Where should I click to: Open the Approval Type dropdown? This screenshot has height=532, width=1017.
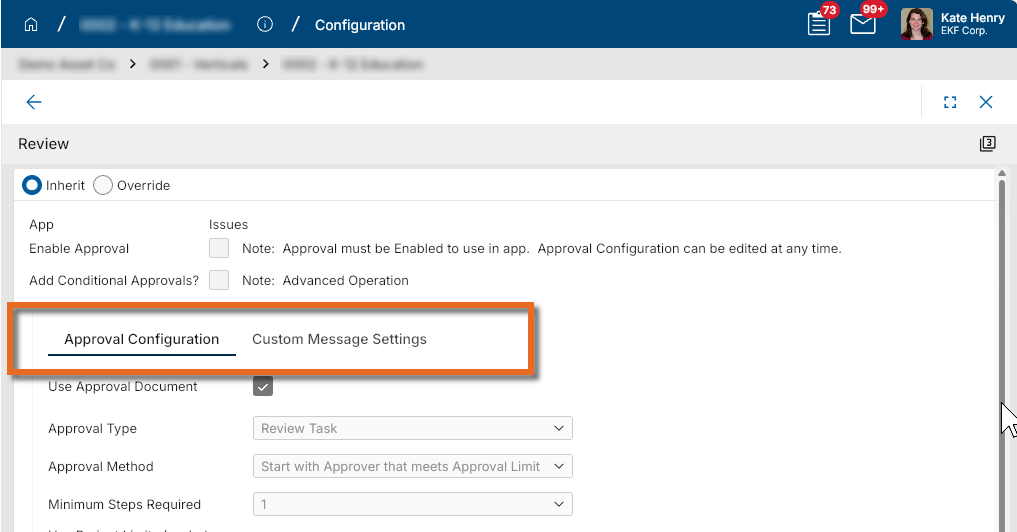tap(412, 429)
